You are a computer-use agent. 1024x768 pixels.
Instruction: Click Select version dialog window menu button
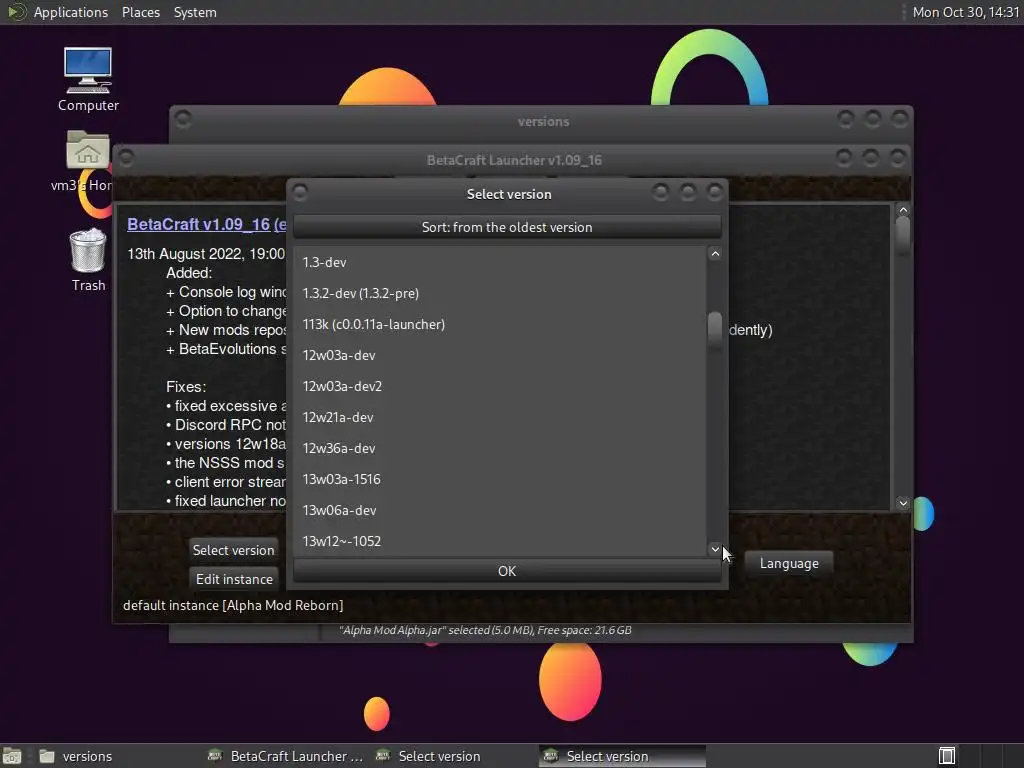pyautogui.click(x=300, y=192)
